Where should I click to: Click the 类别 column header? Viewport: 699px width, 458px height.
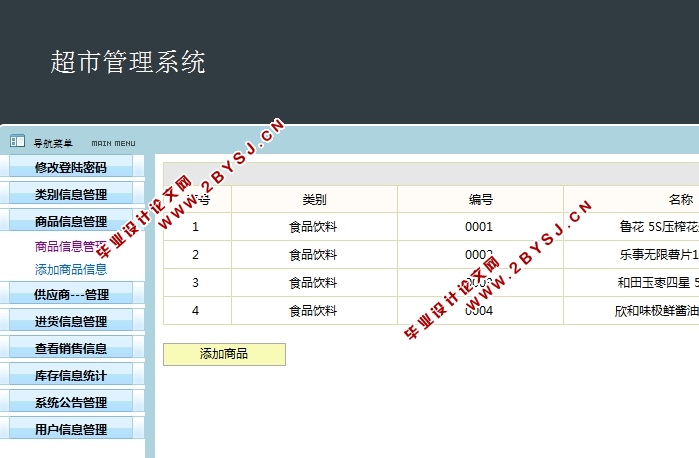pos(314,199)
